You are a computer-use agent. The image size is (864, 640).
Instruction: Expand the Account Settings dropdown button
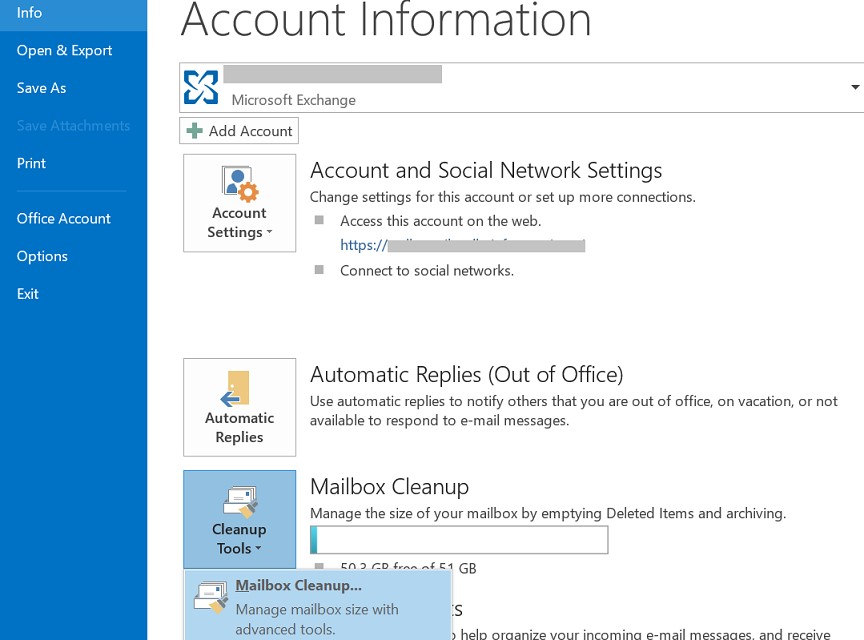tap(240, 203)
